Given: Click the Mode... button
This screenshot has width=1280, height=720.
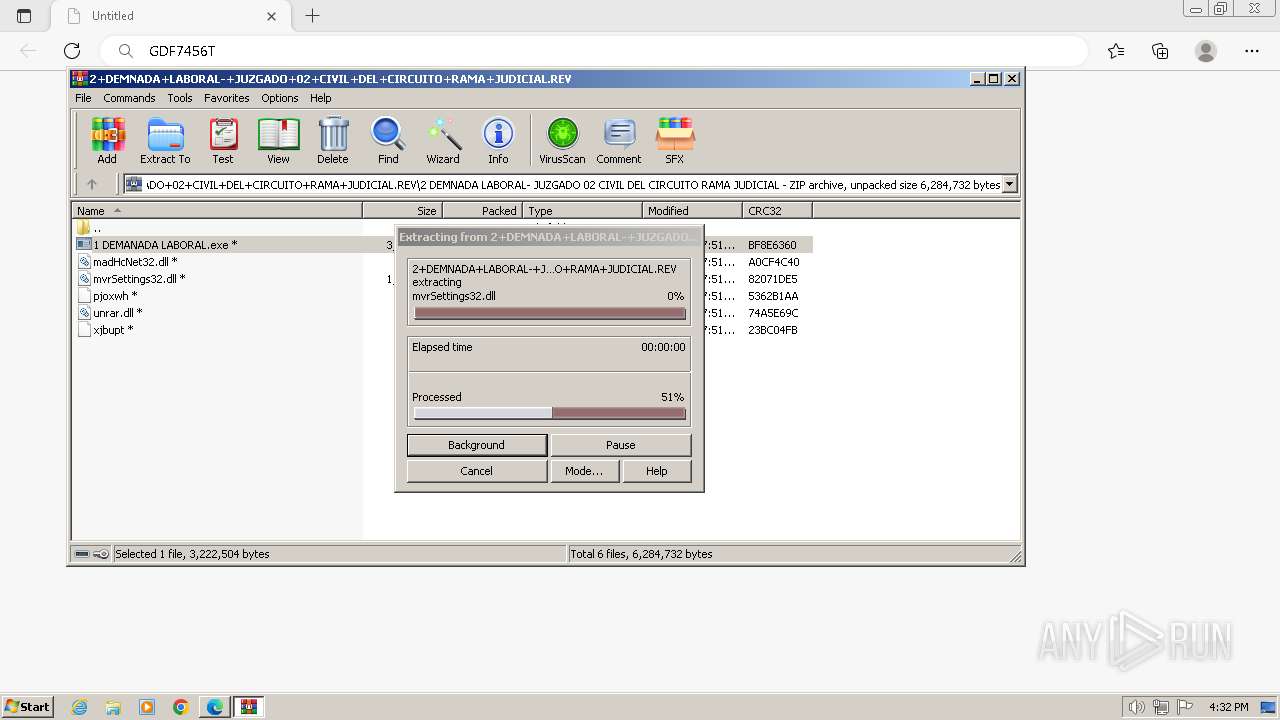Looking at the screenshot, I should pos(584,471).
